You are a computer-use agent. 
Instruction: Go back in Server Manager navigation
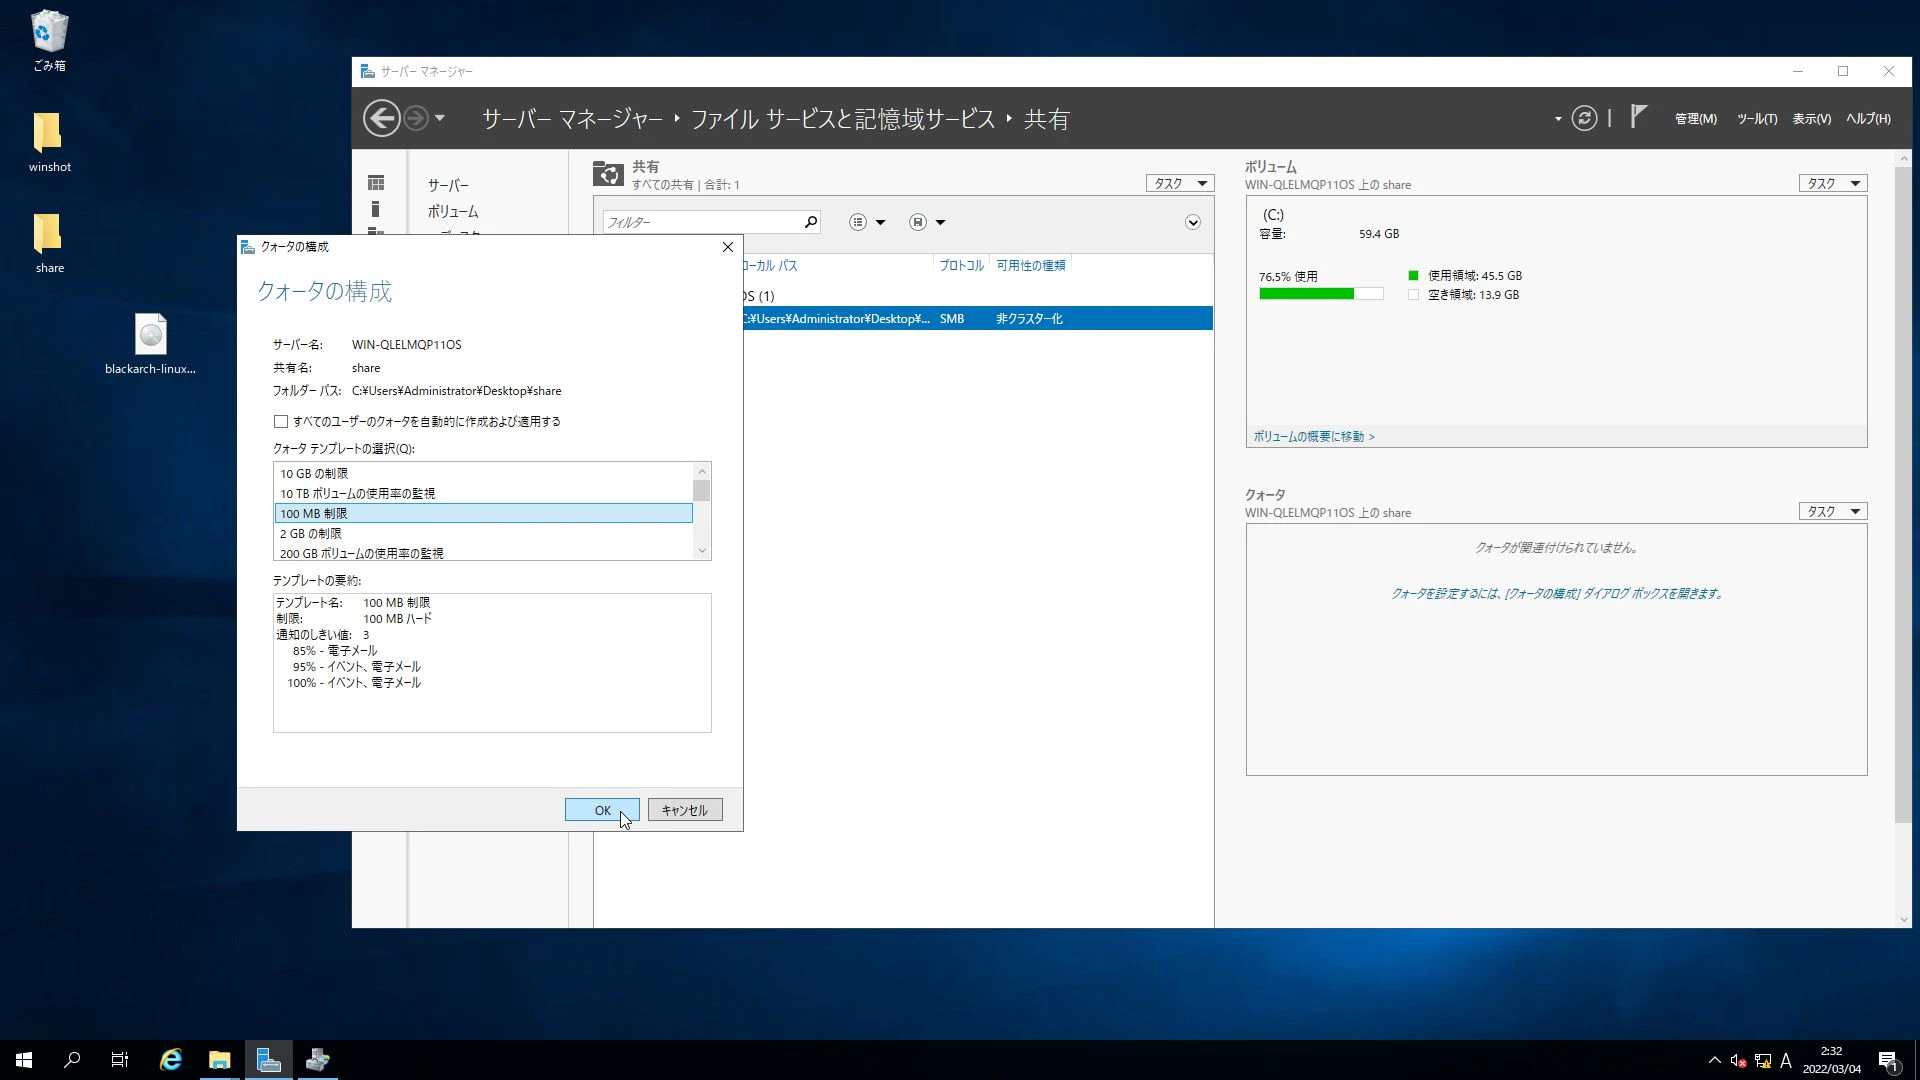[x=381, y=118]
